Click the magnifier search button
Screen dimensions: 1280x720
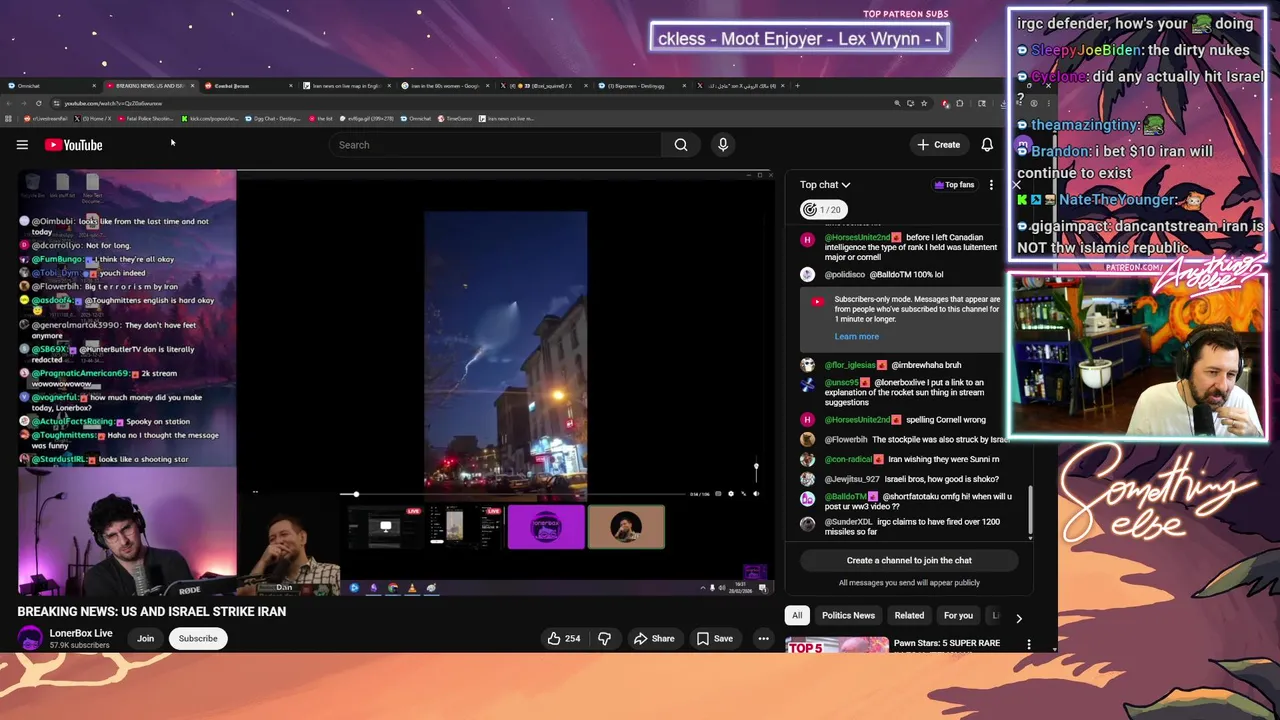tap(681, 145)
